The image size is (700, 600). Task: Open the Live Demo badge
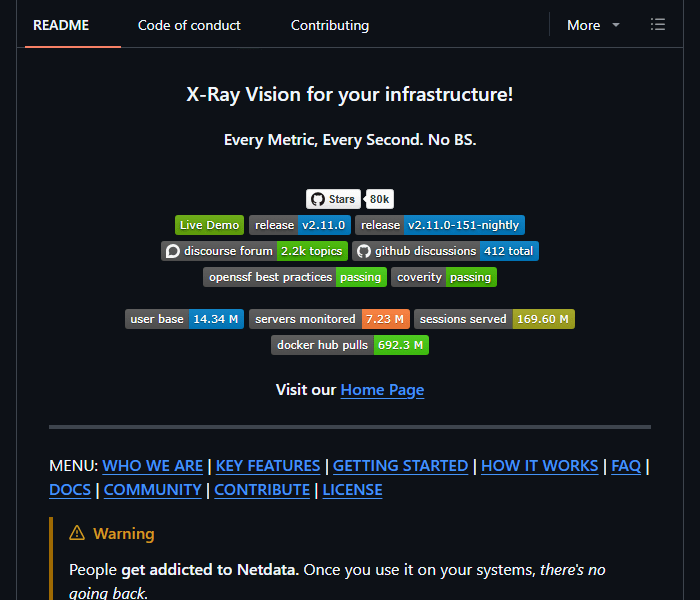tap(209, 225)
